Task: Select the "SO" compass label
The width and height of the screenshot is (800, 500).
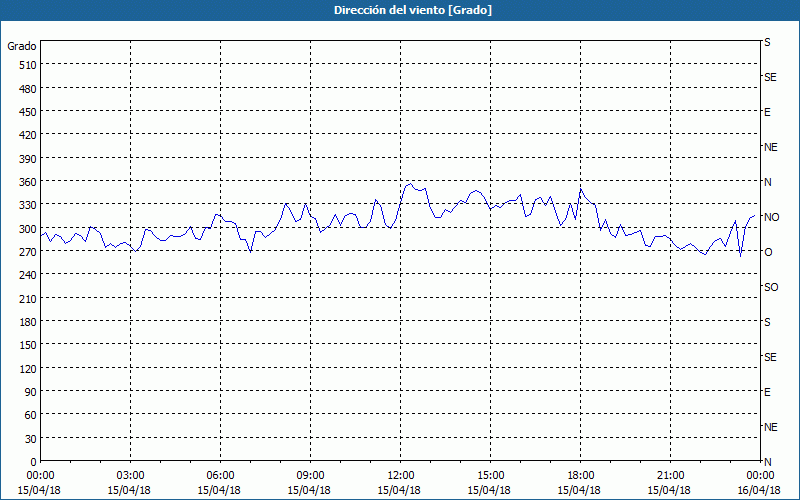Action: coord(771,287)
